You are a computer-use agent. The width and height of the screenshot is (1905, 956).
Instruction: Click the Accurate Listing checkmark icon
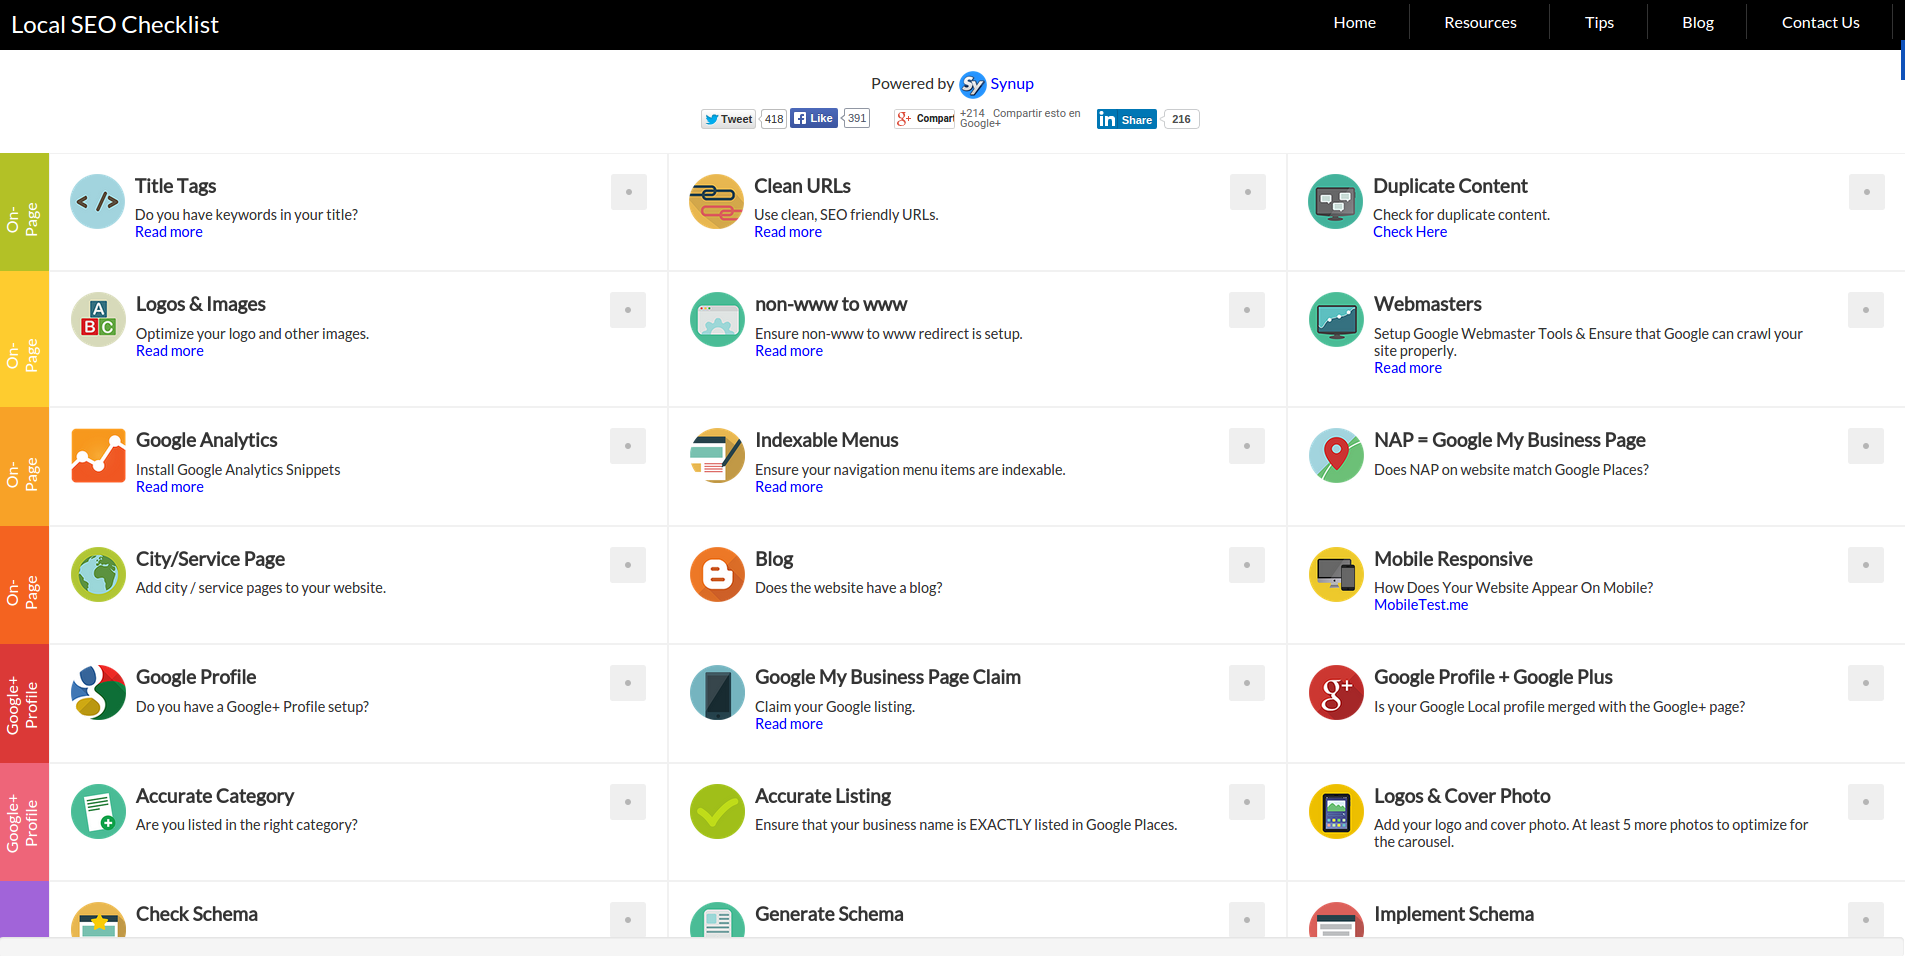pyautogui.click(x=717, y=811)
